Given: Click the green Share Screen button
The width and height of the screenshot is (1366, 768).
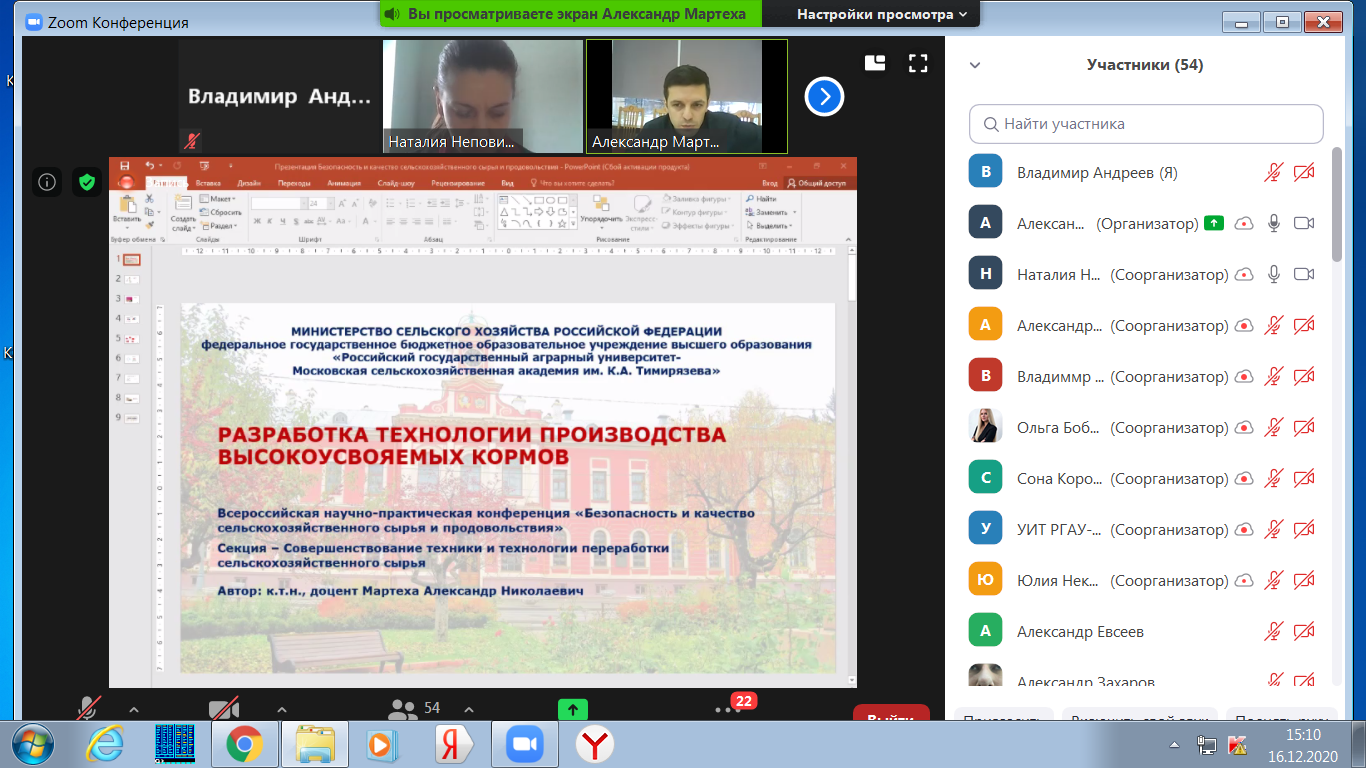Looking at the screenshot, I should point(573,709).
